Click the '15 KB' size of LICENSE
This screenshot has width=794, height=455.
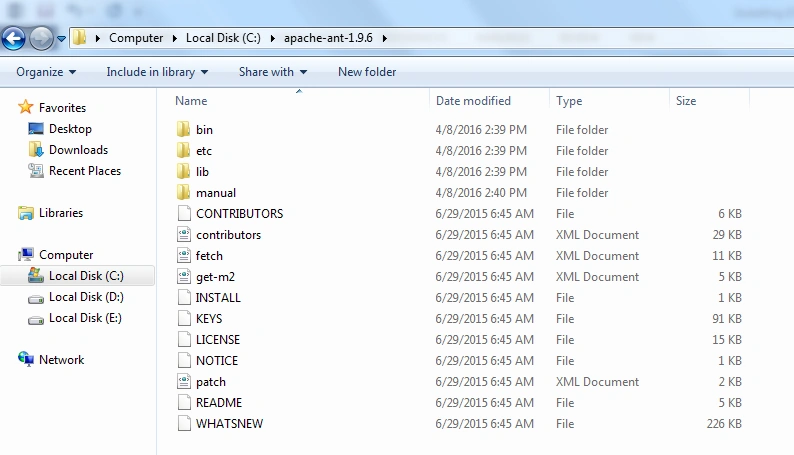tap(727, 340)
